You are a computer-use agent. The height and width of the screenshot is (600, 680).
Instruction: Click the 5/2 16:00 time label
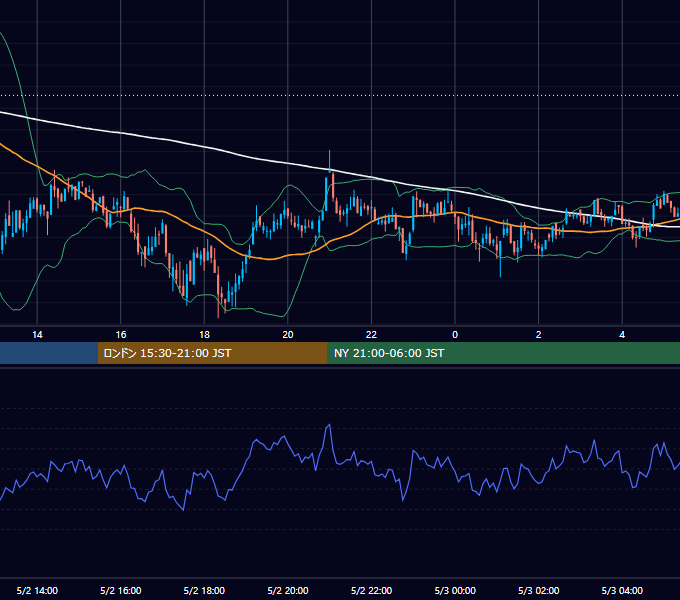[x=121, y=590]
